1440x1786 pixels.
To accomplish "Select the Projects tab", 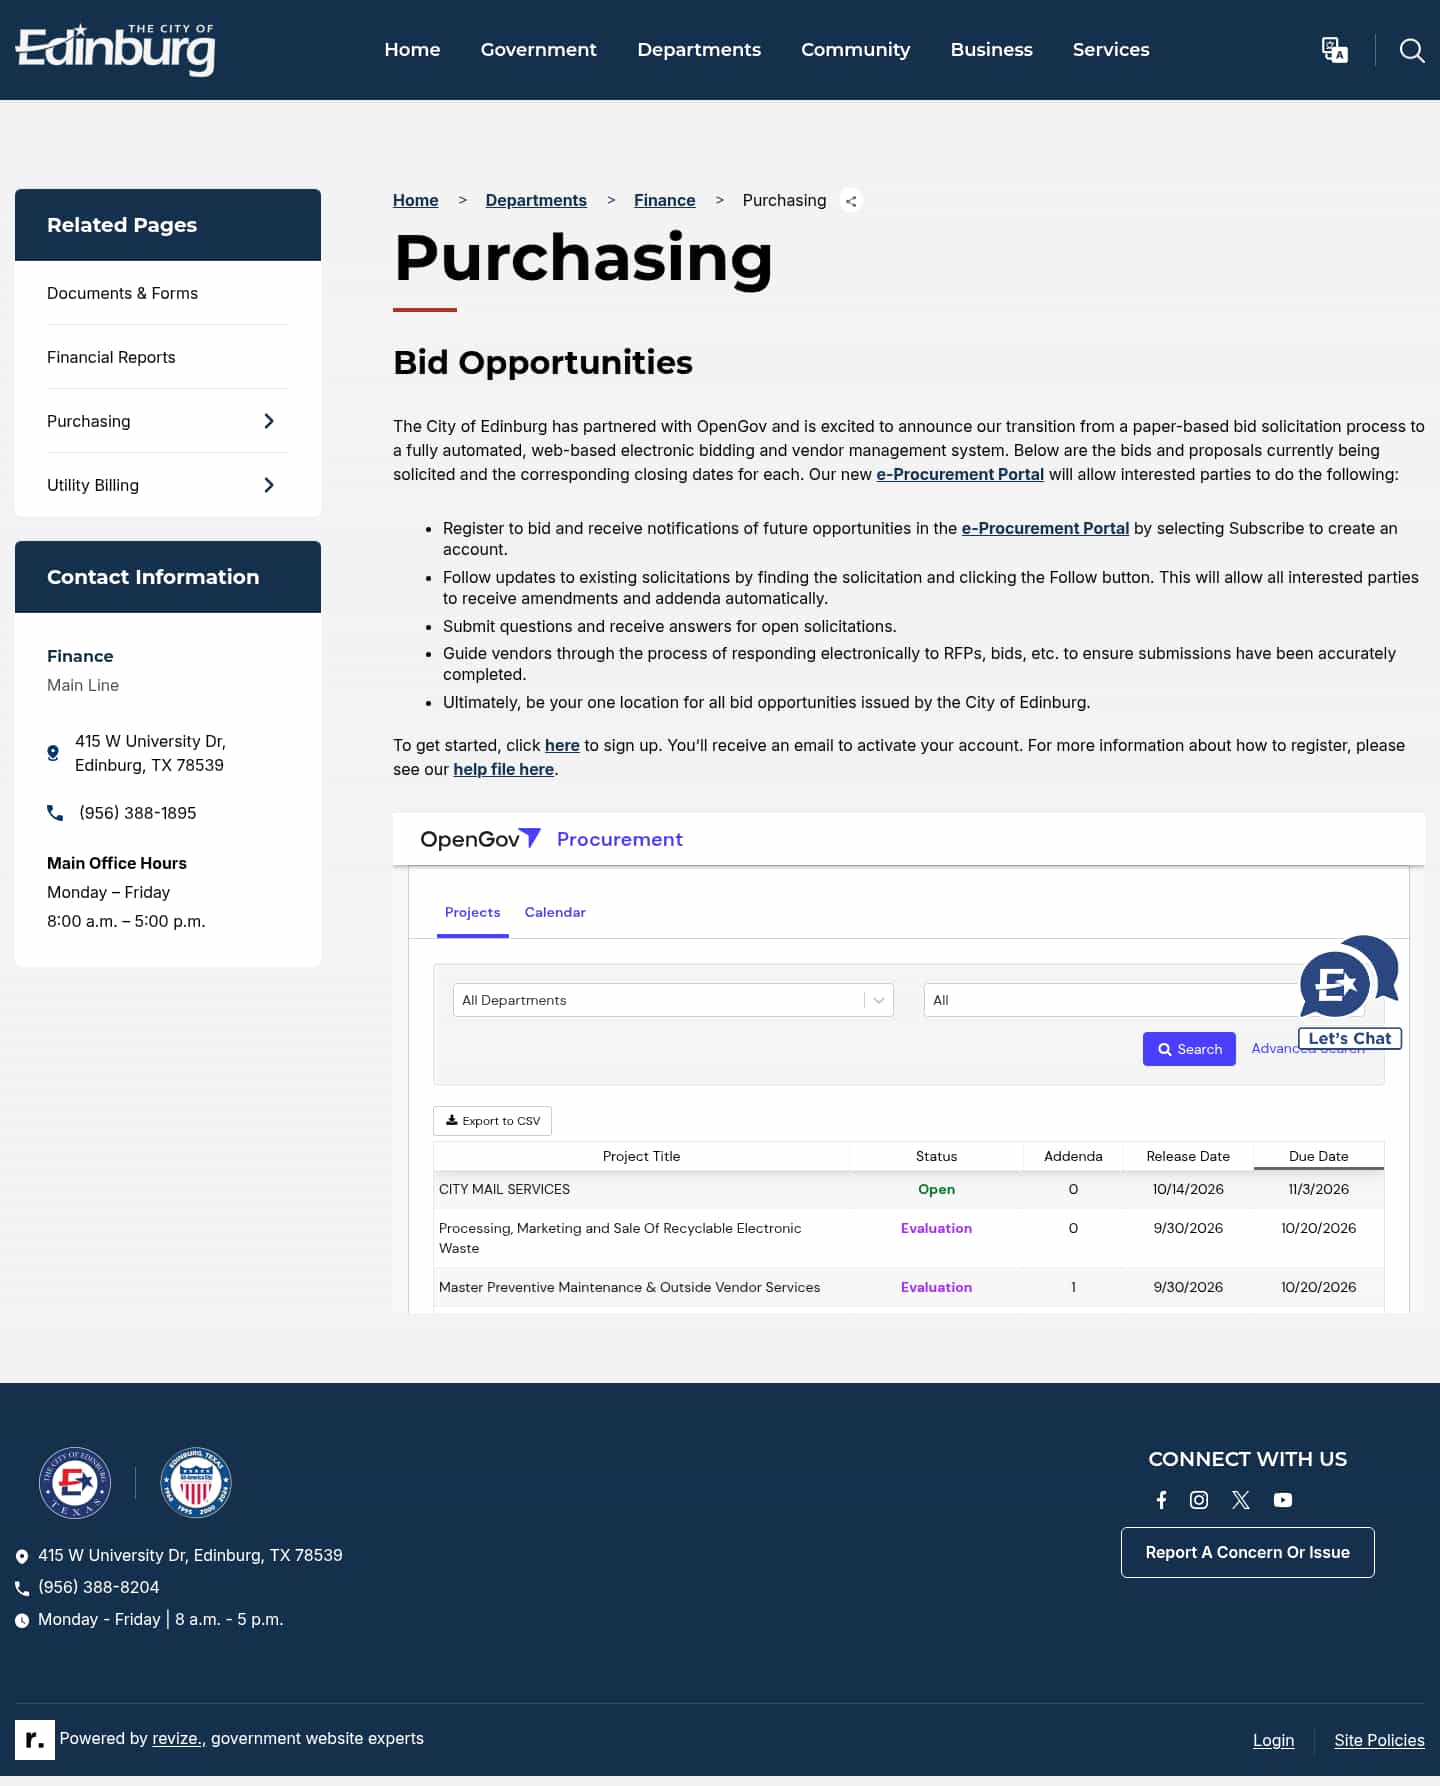I will (472, 912).
